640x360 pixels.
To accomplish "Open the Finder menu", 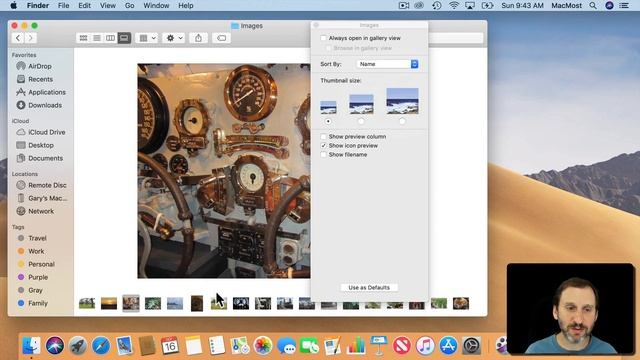I will [38, 6].
